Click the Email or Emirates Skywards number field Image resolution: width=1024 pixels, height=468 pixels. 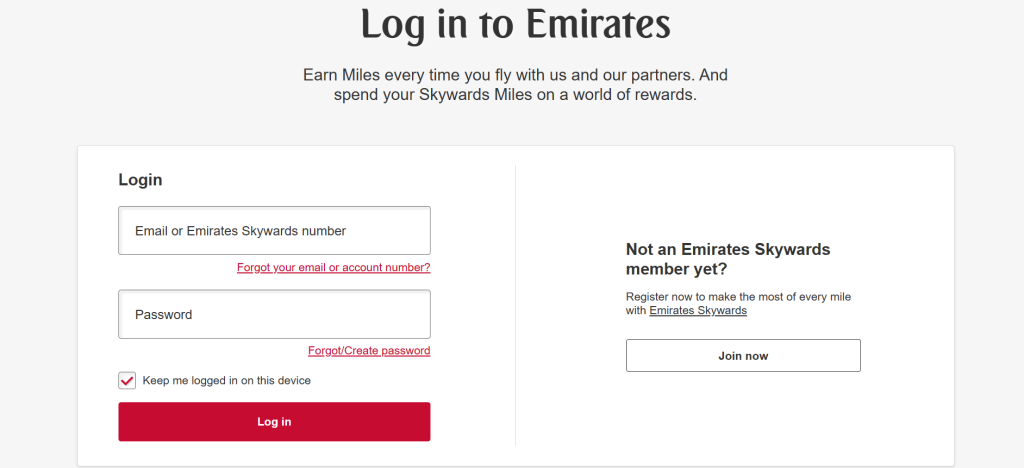tap(274, 231)
